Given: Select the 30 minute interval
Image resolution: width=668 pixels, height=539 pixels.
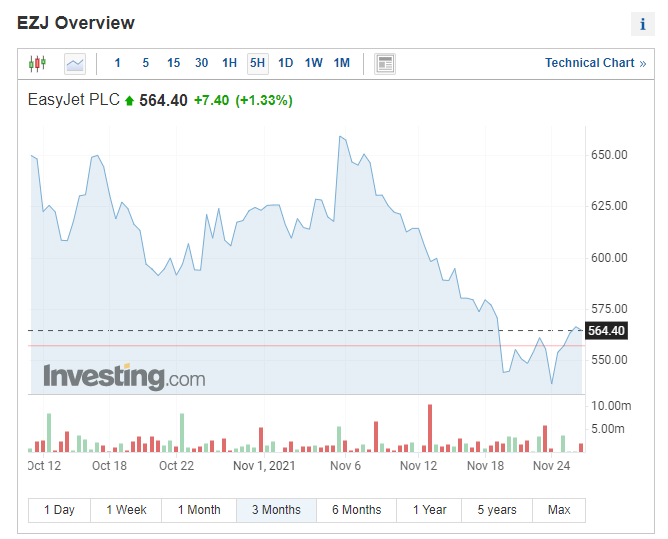Looking at the screenshot, I should tap(202, 63).
